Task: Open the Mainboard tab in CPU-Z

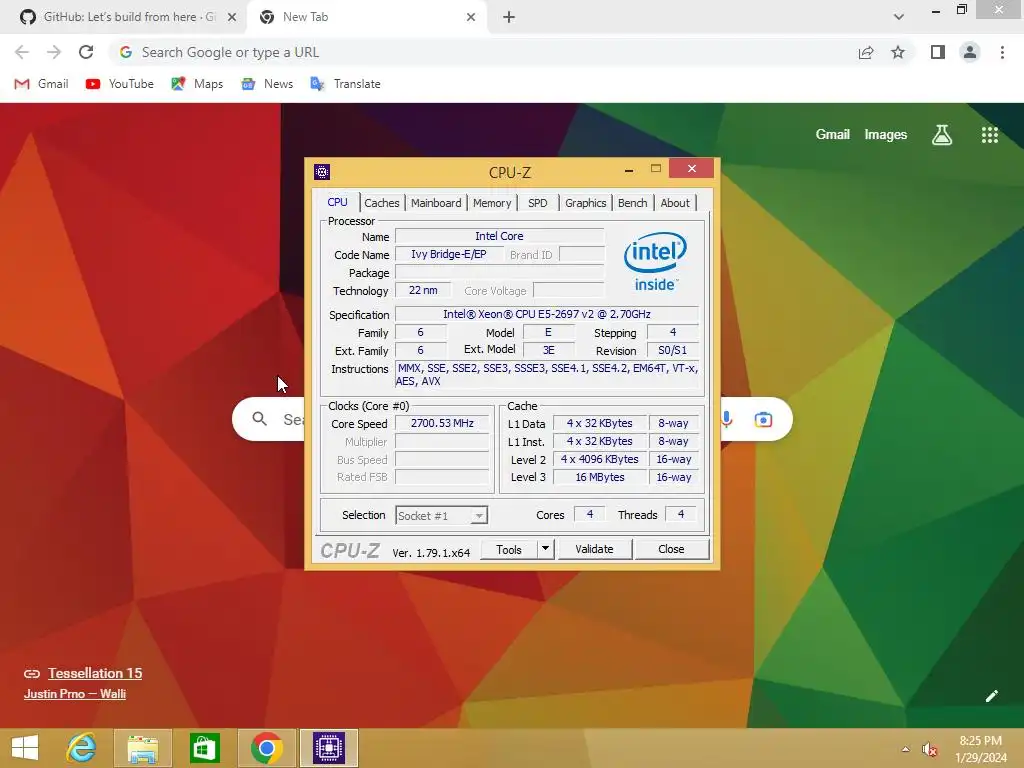Action: 436,203
